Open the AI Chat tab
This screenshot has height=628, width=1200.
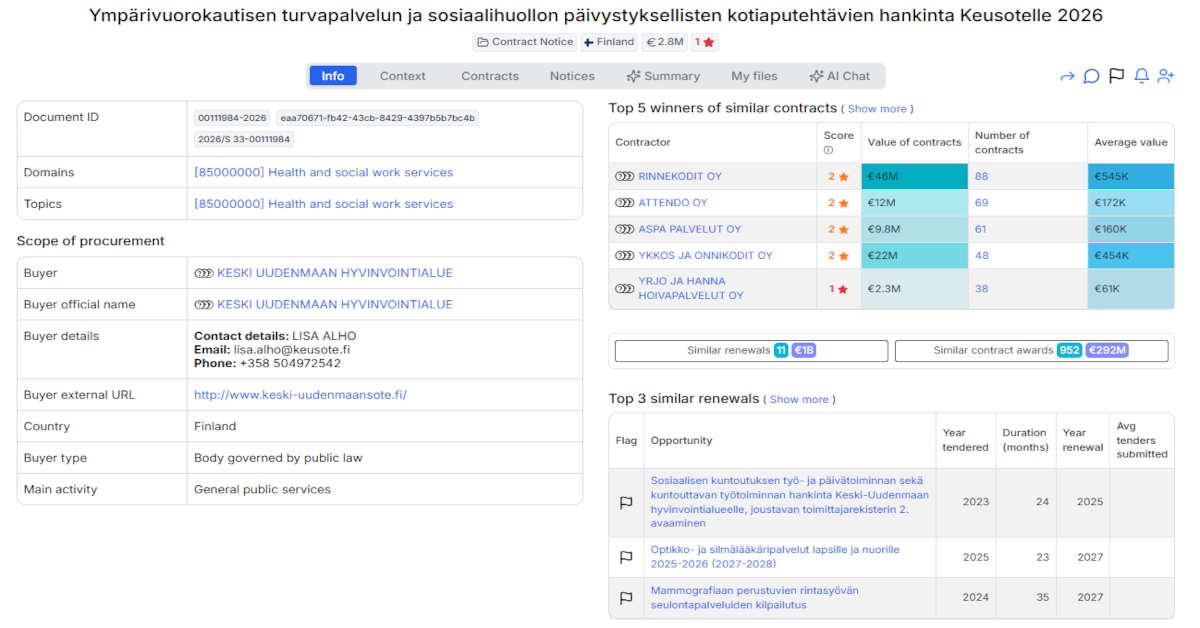click(x=840, y=75)
